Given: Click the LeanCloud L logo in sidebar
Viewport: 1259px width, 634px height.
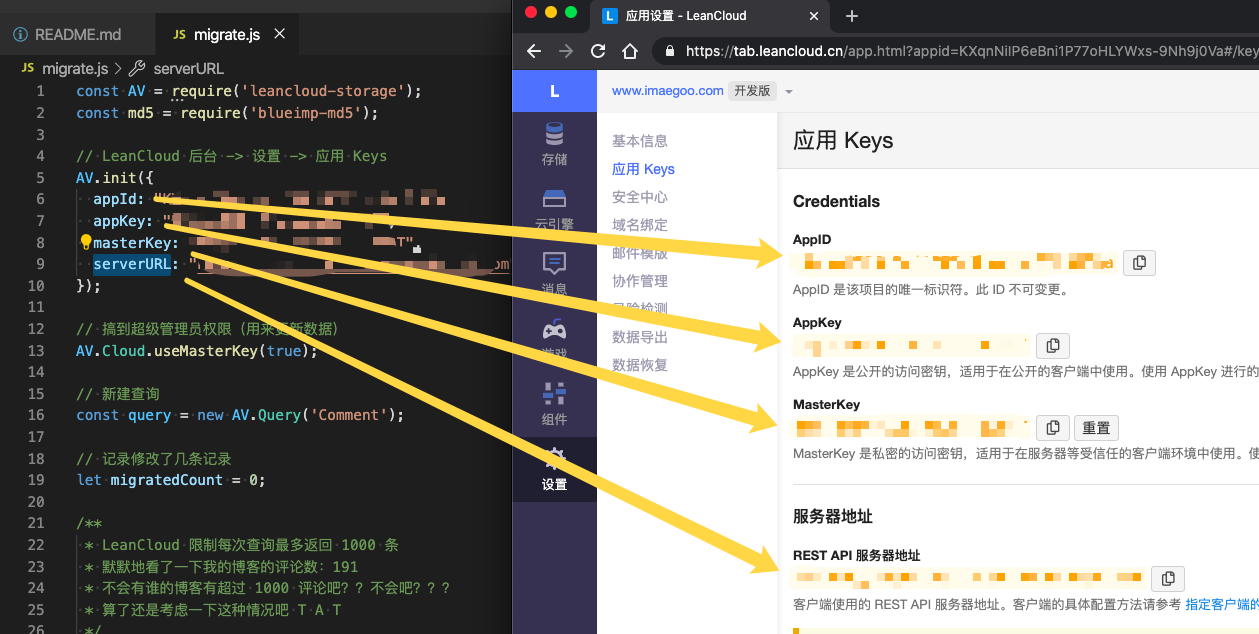Looking at the screenshot, I should click(x=554, y=91).
